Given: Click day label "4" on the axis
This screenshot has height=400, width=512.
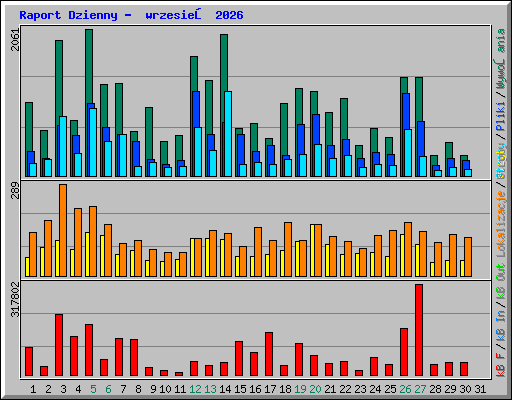Looking at the screenshot, I should 78,389.
